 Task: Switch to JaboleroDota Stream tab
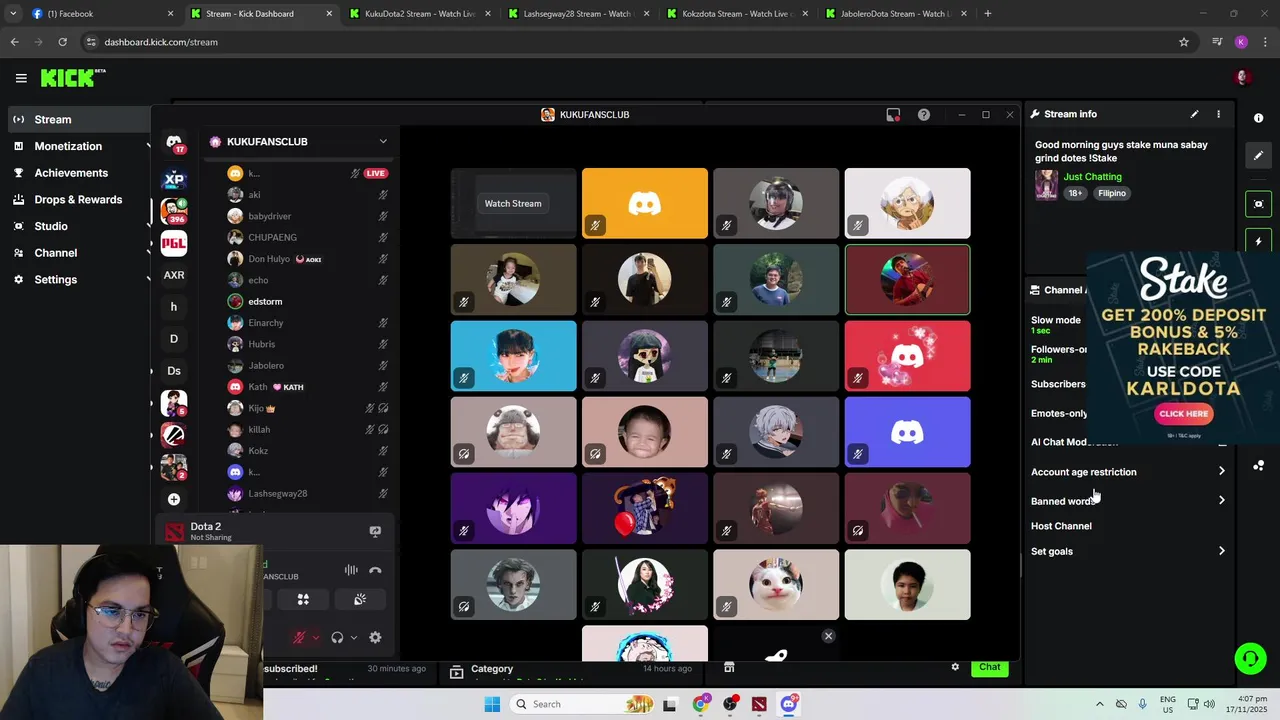click(x=895, y=14)
